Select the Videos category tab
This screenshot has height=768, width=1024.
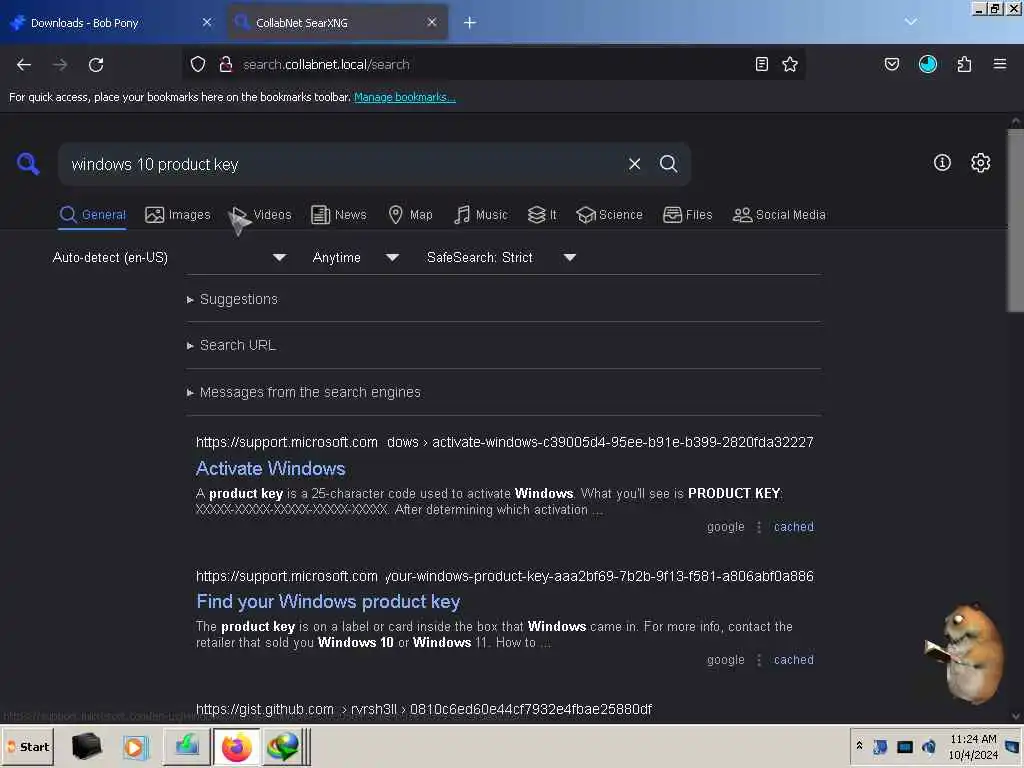pyautogui.click(x=261, y=215)
